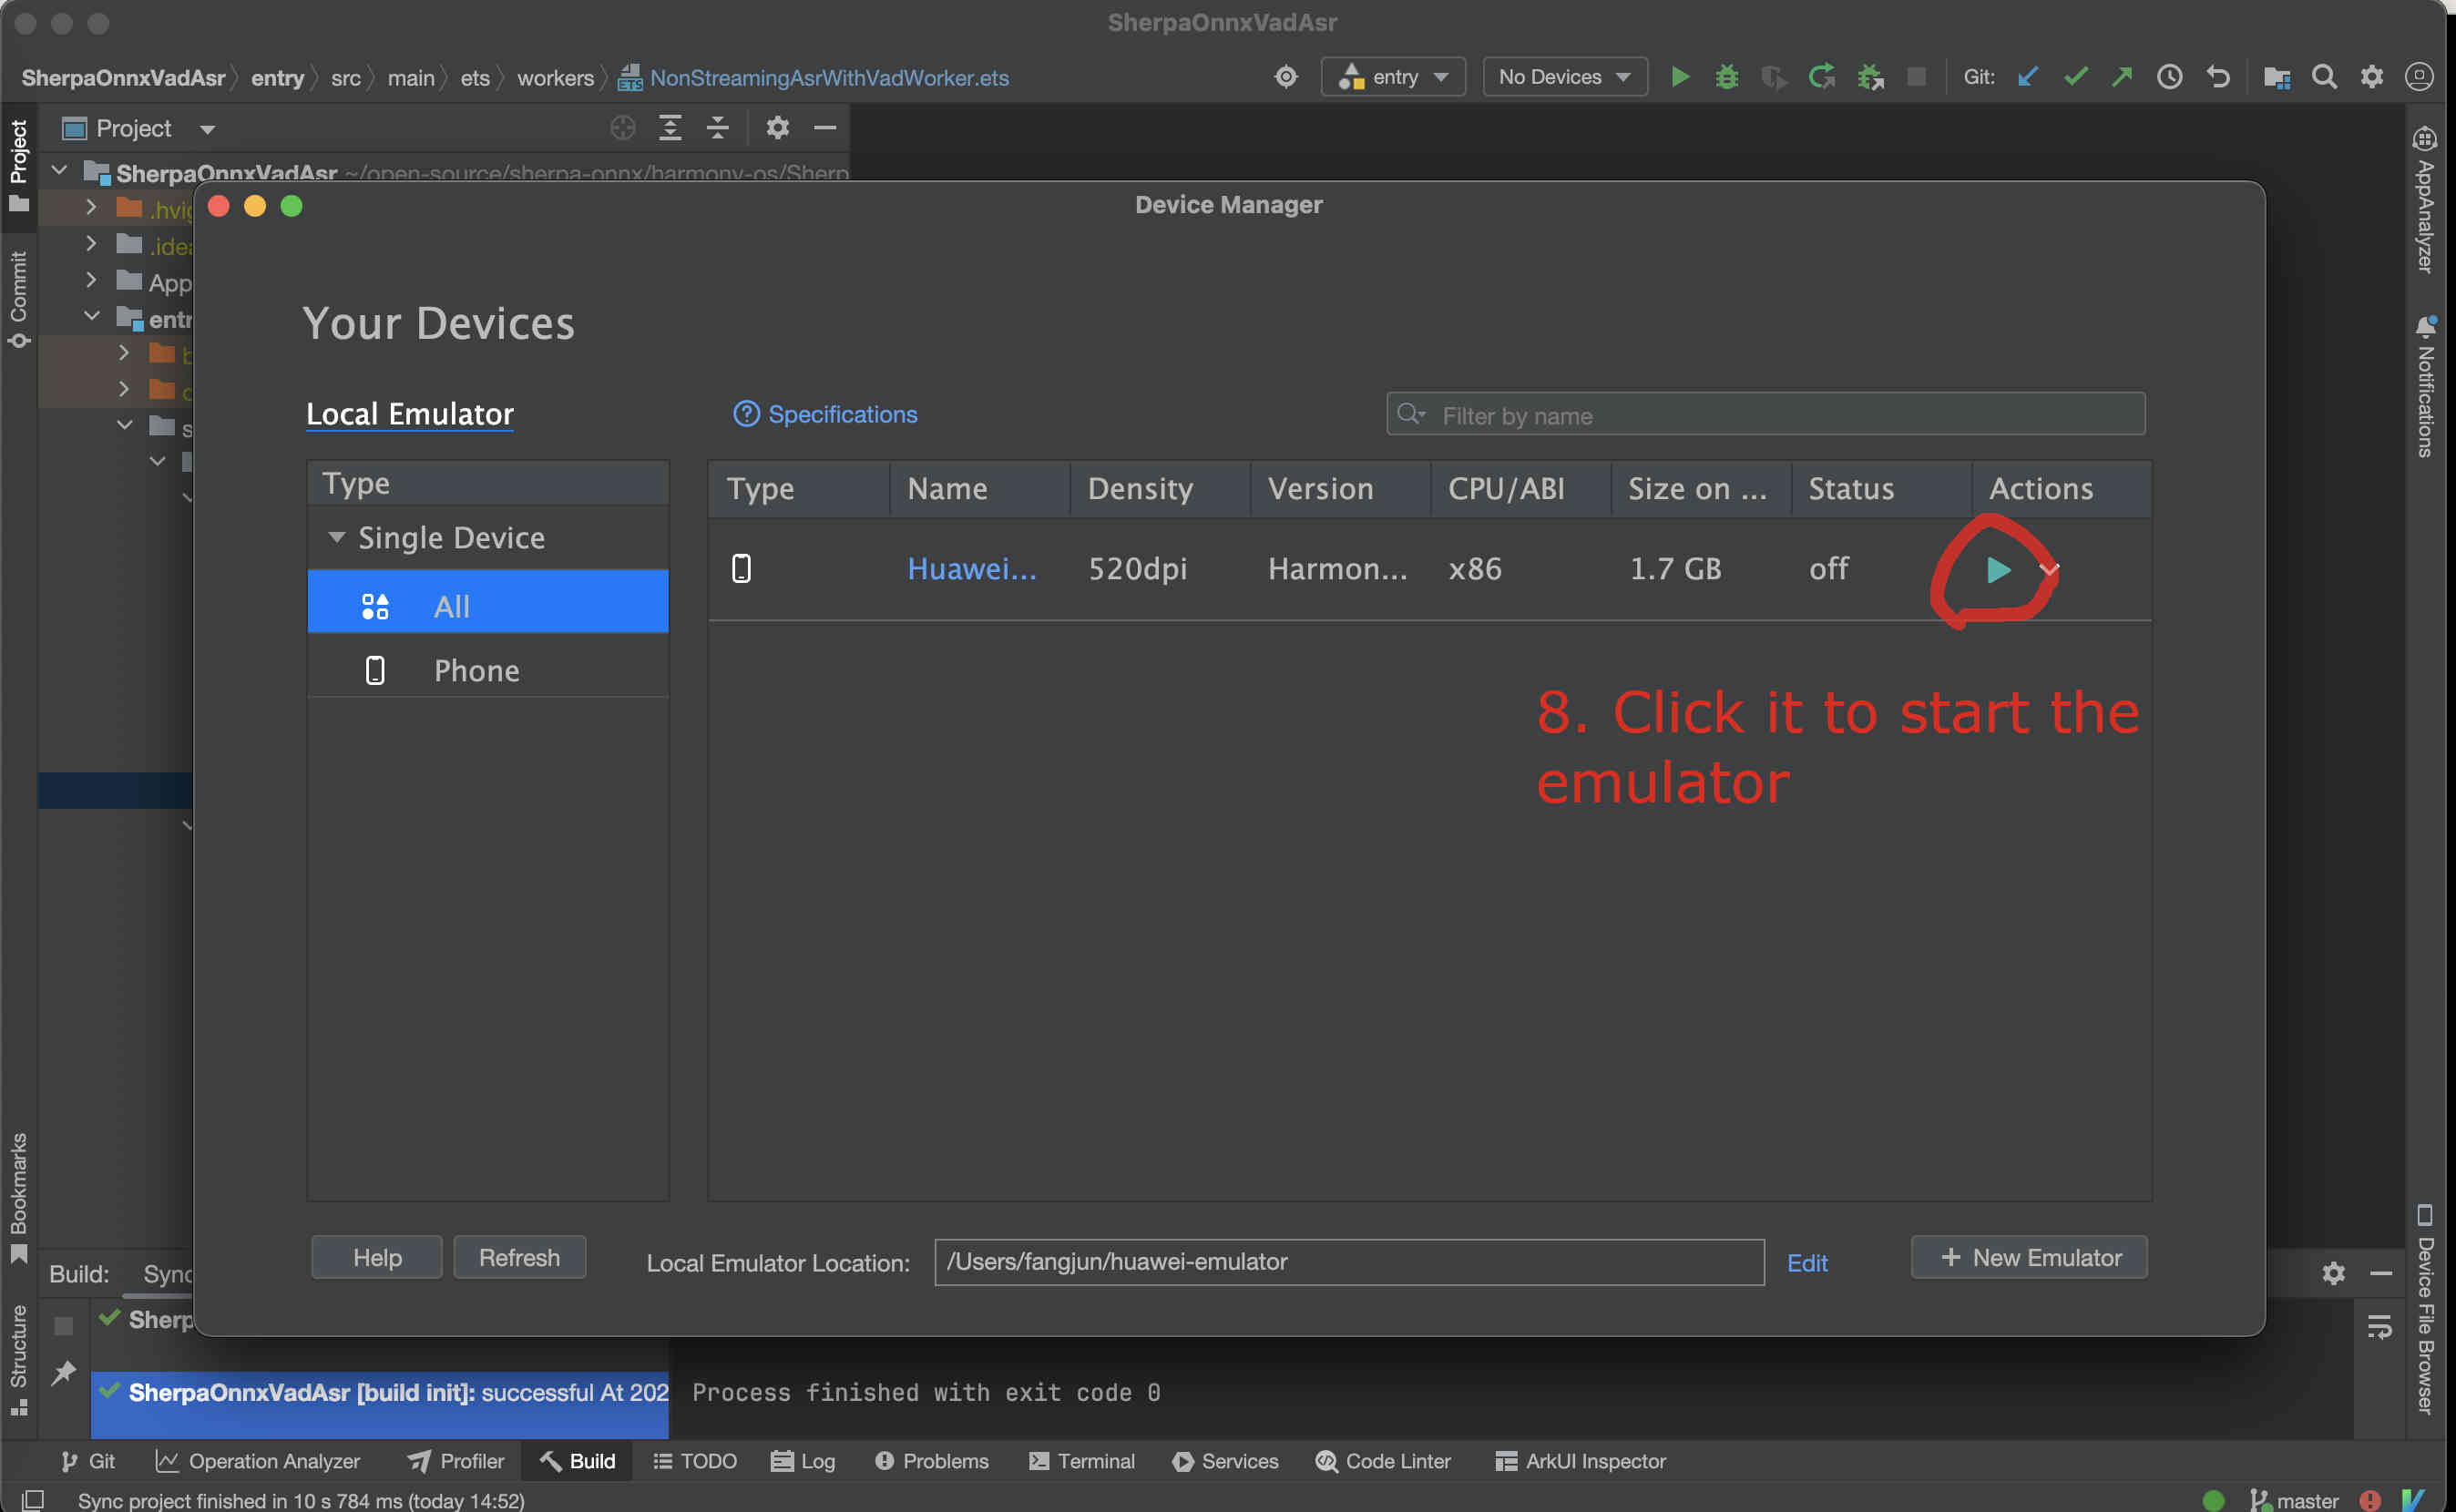Click the New Emulator button
The height and width of the screenshot is (1512, 2456).
pyautogui.click(x=2029, y=1257)
